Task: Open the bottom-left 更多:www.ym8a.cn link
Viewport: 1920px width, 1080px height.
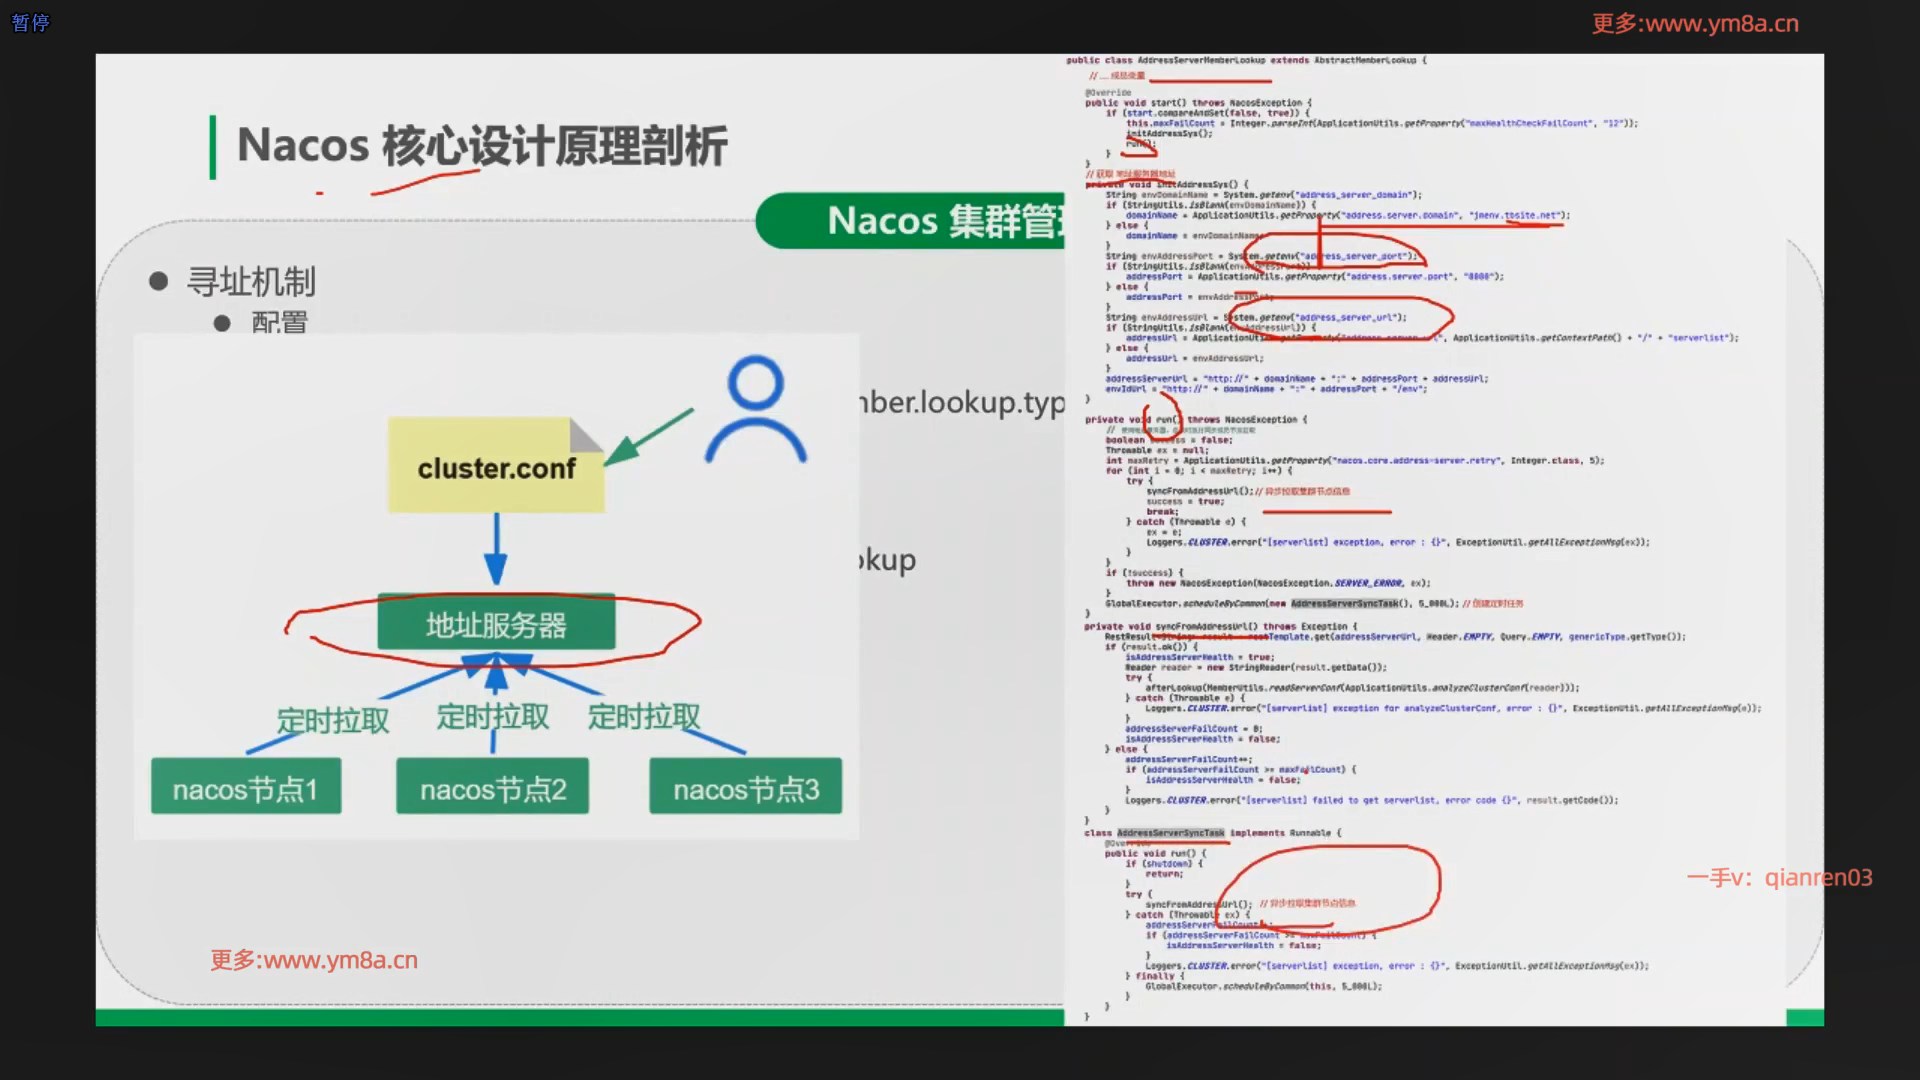Action: (314, 960)
